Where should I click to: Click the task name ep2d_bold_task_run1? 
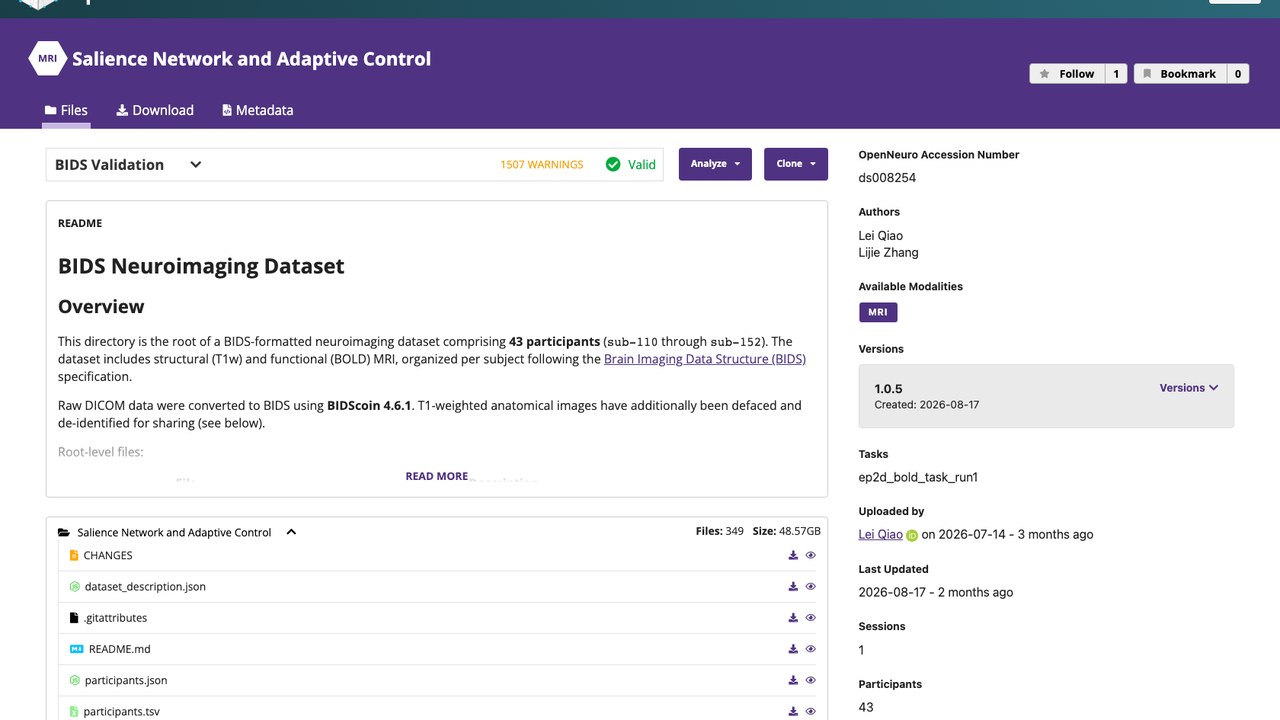tap(918, 477)
